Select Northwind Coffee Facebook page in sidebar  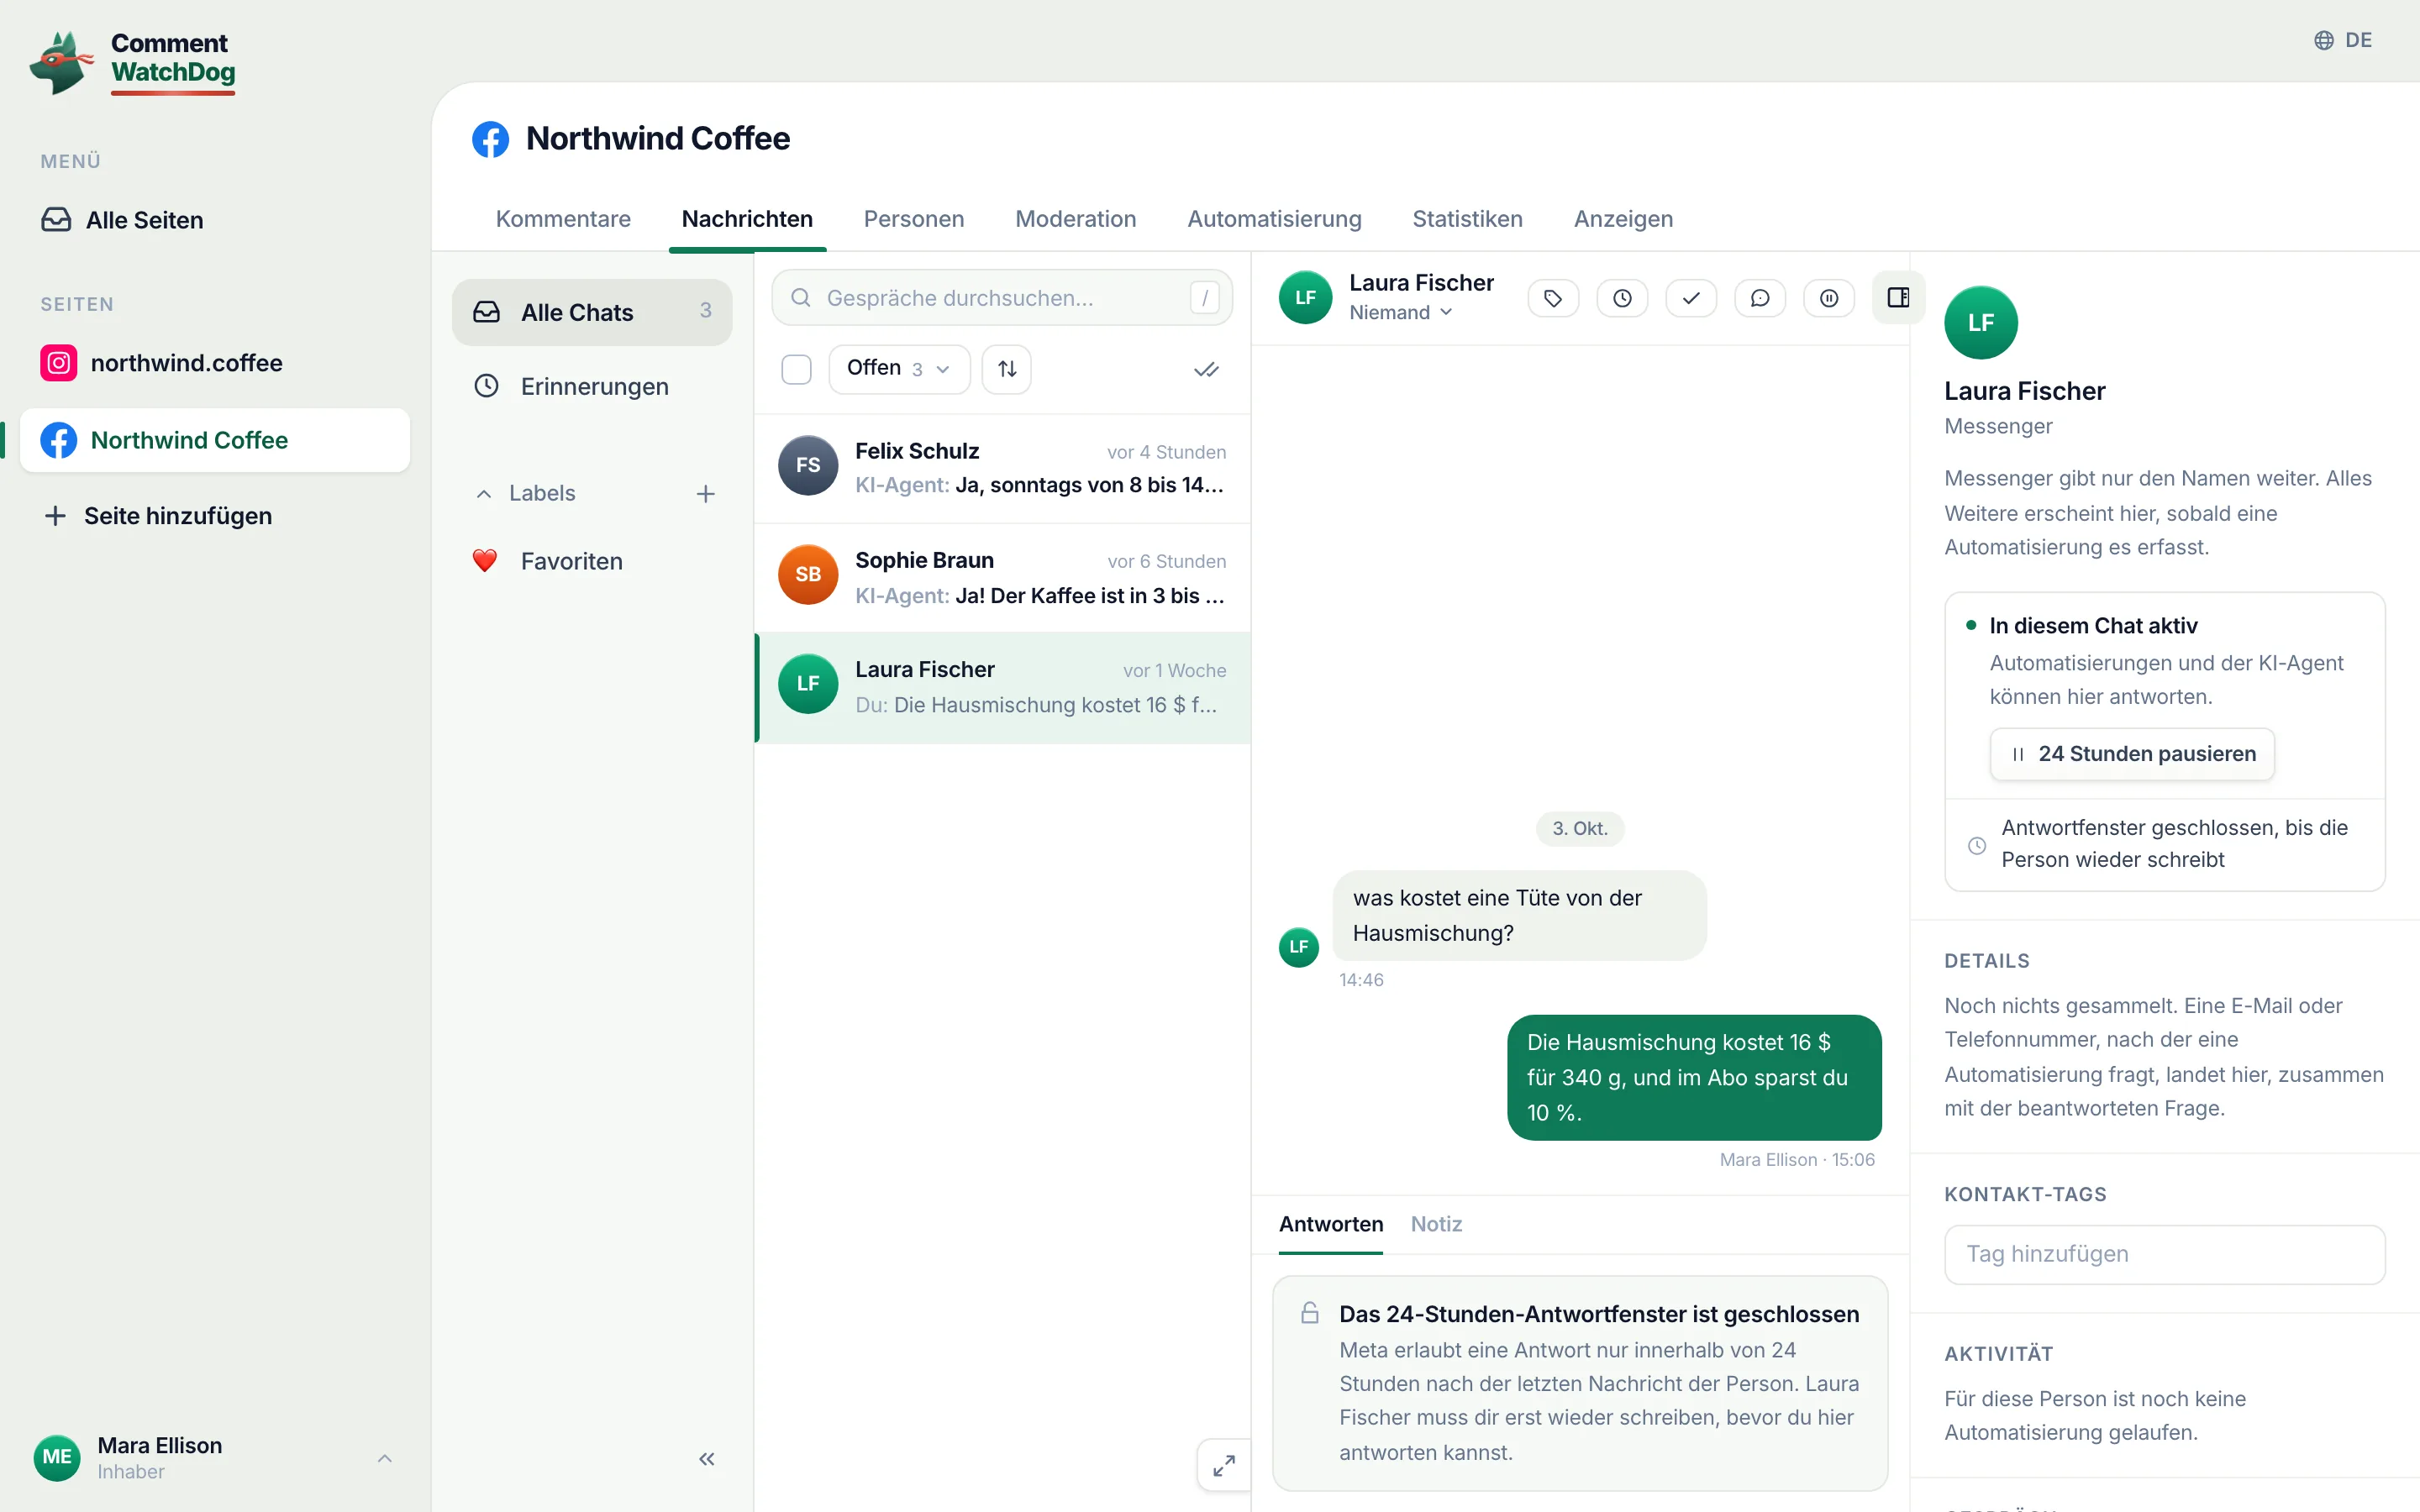click(x=215, y=440)
